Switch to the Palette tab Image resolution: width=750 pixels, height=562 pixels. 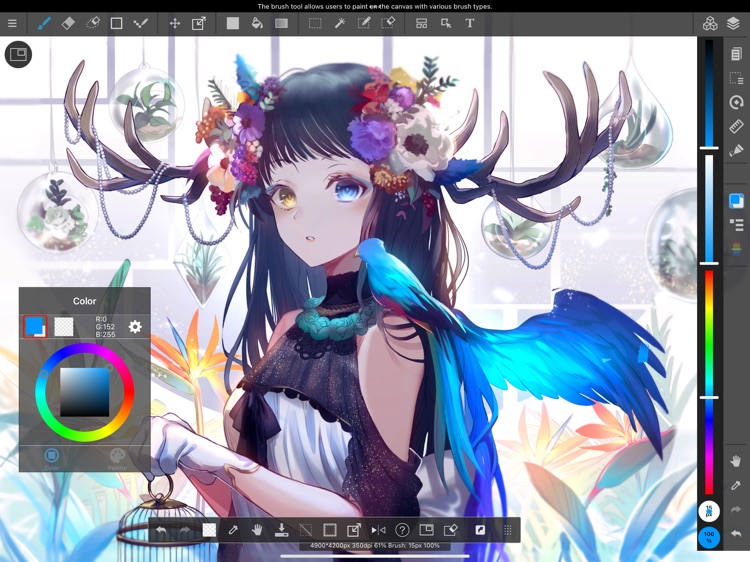click(117, 459)
